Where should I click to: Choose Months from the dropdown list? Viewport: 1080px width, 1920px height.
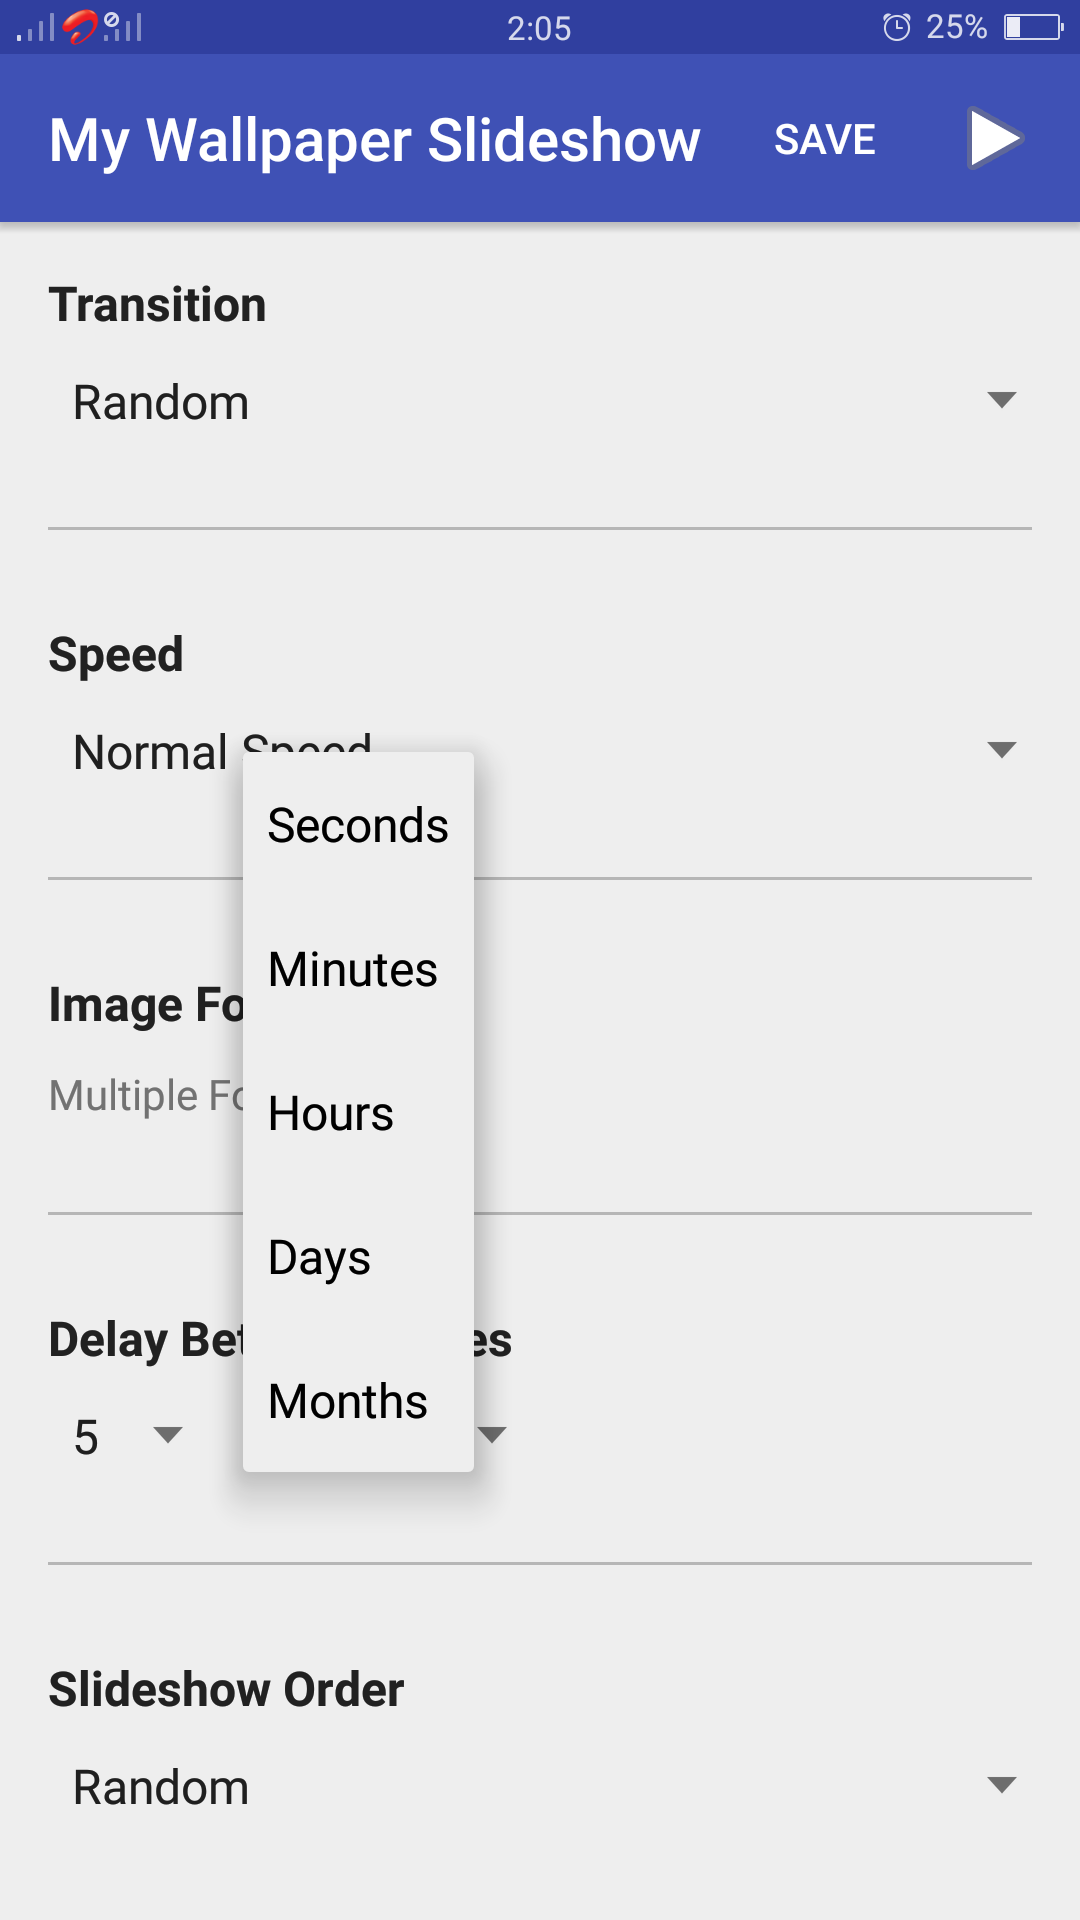click(358, 1401)
